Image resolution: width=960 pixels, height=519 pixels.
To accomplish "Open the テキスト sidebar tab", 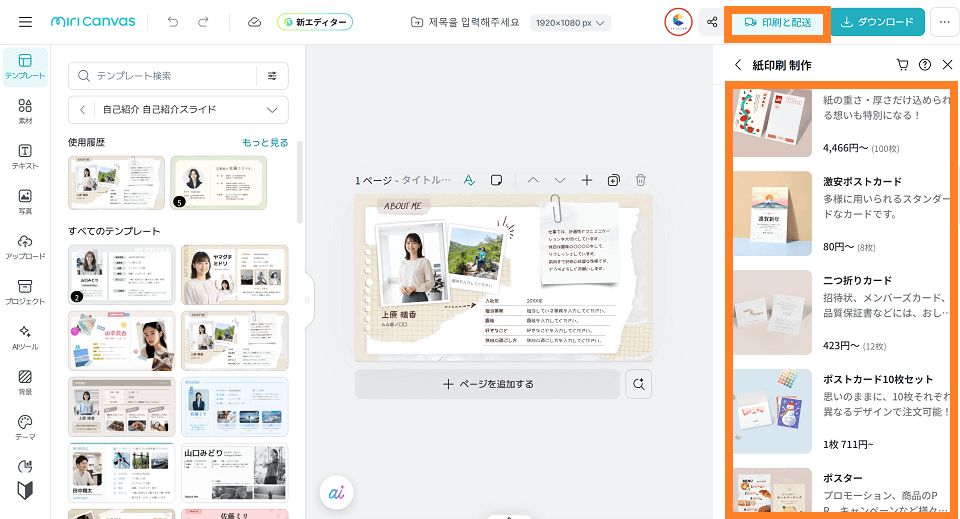I will tap(25, 156).
